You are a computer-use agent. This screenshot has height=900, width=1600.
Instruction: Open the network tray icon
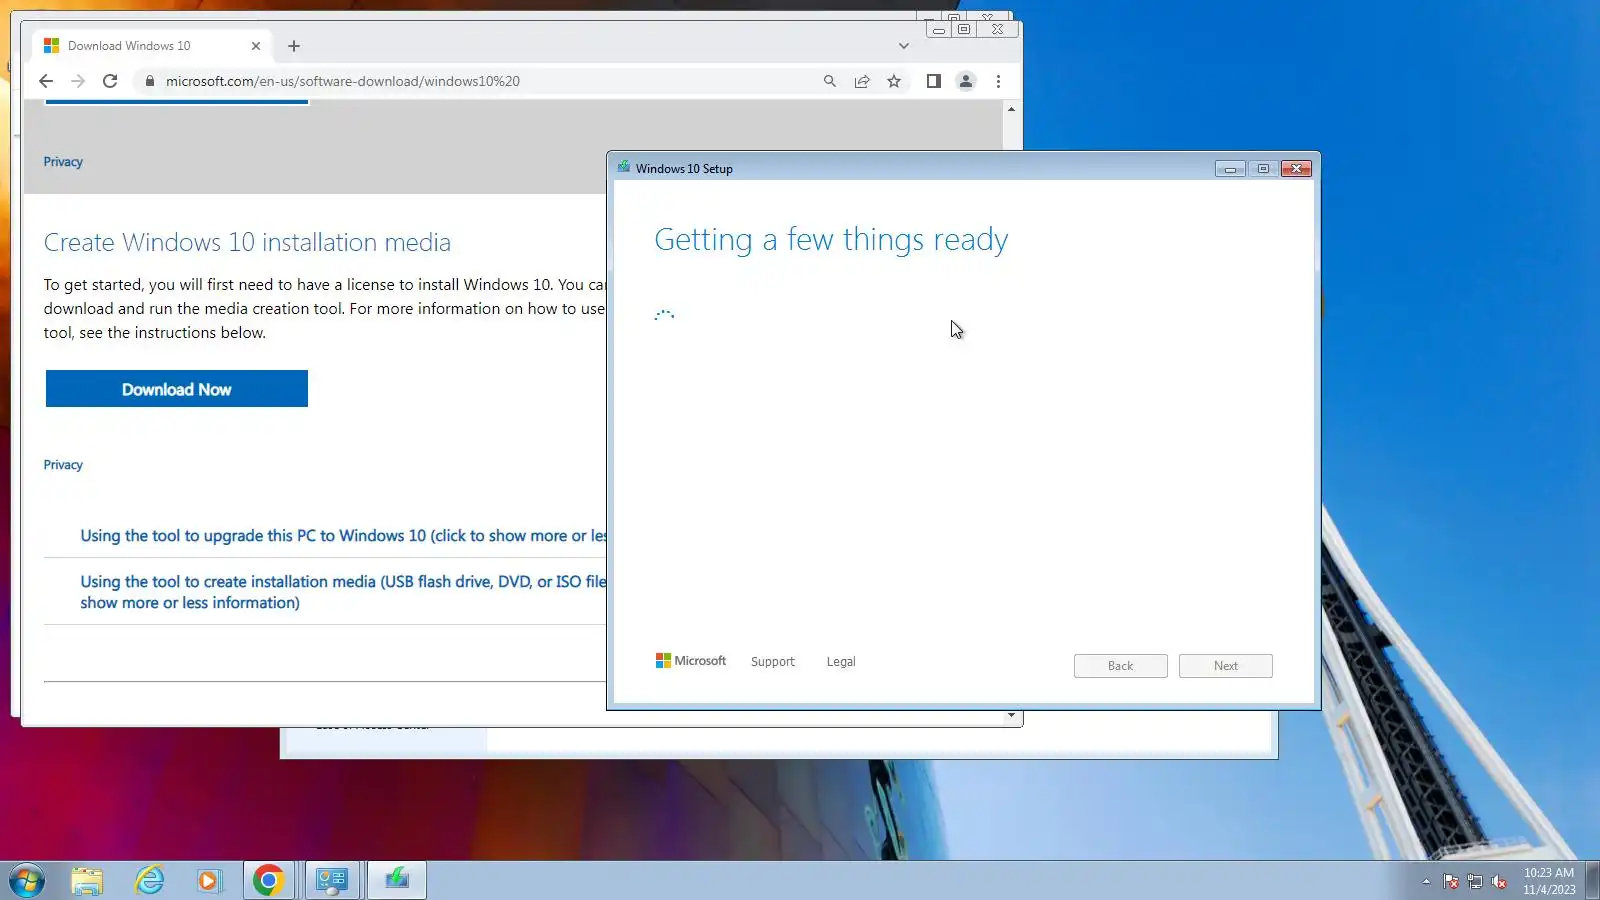pos(1475,881)
